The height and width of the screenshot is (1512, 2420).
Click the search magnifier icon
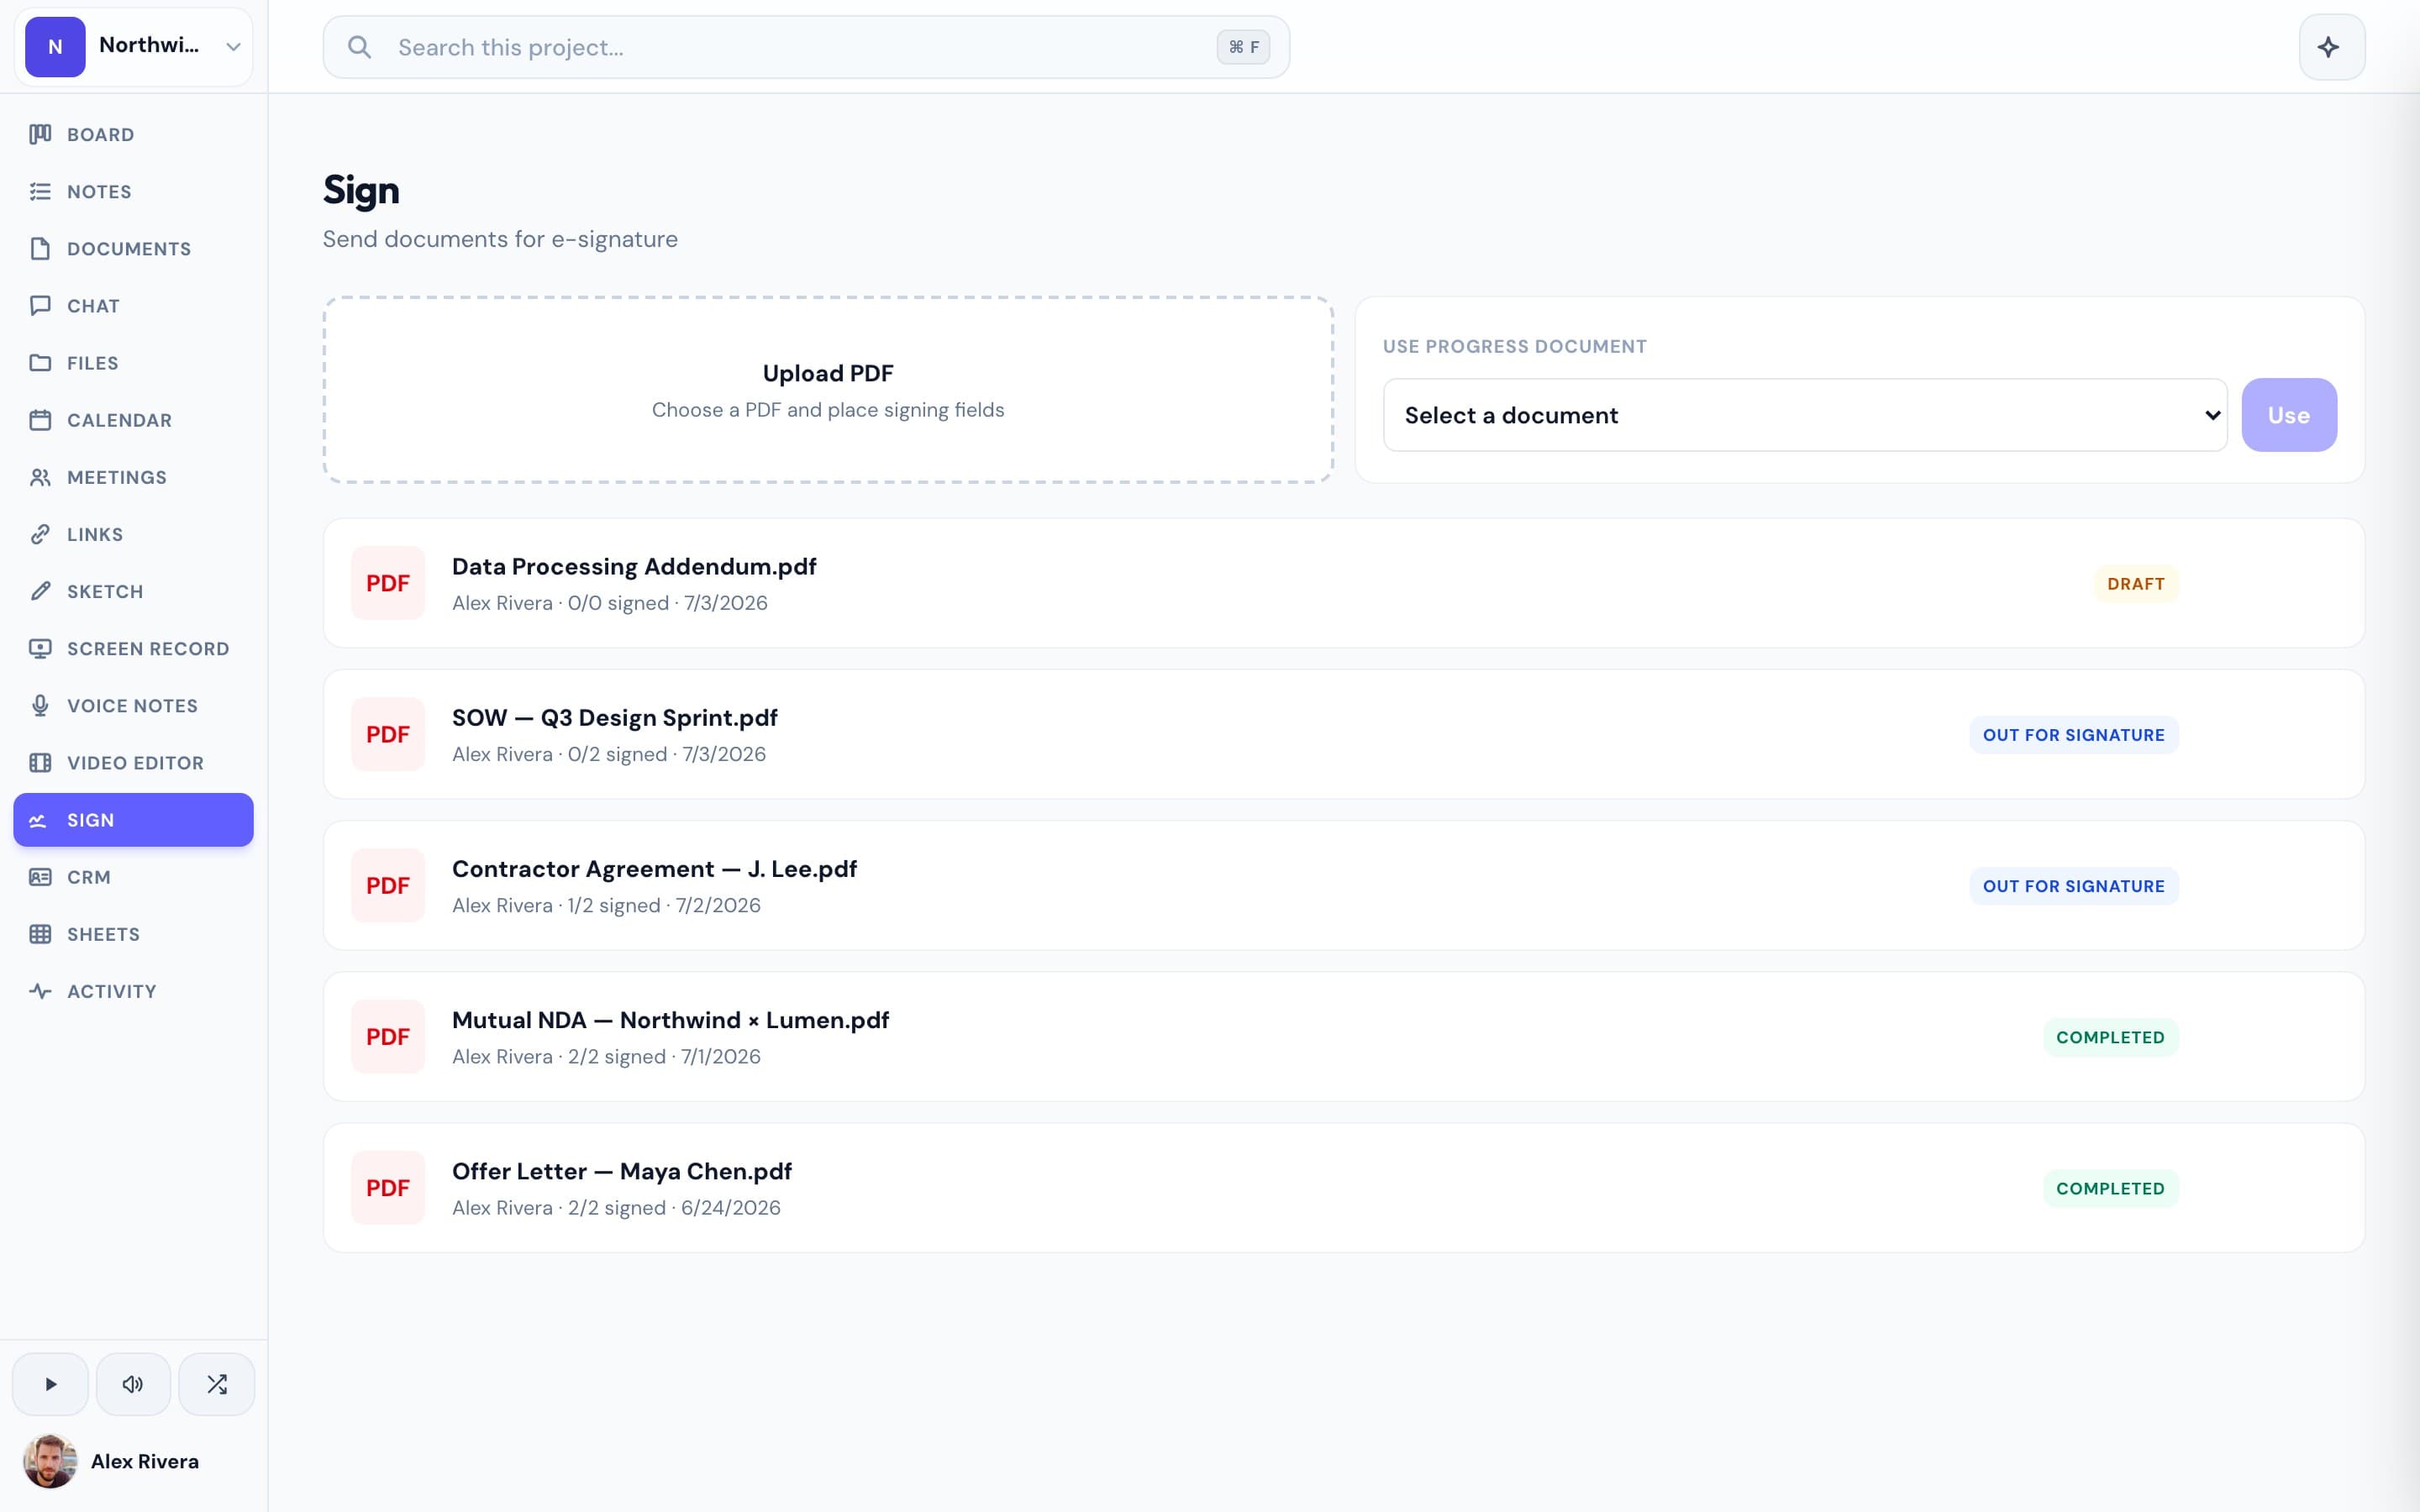coord(359,47)
